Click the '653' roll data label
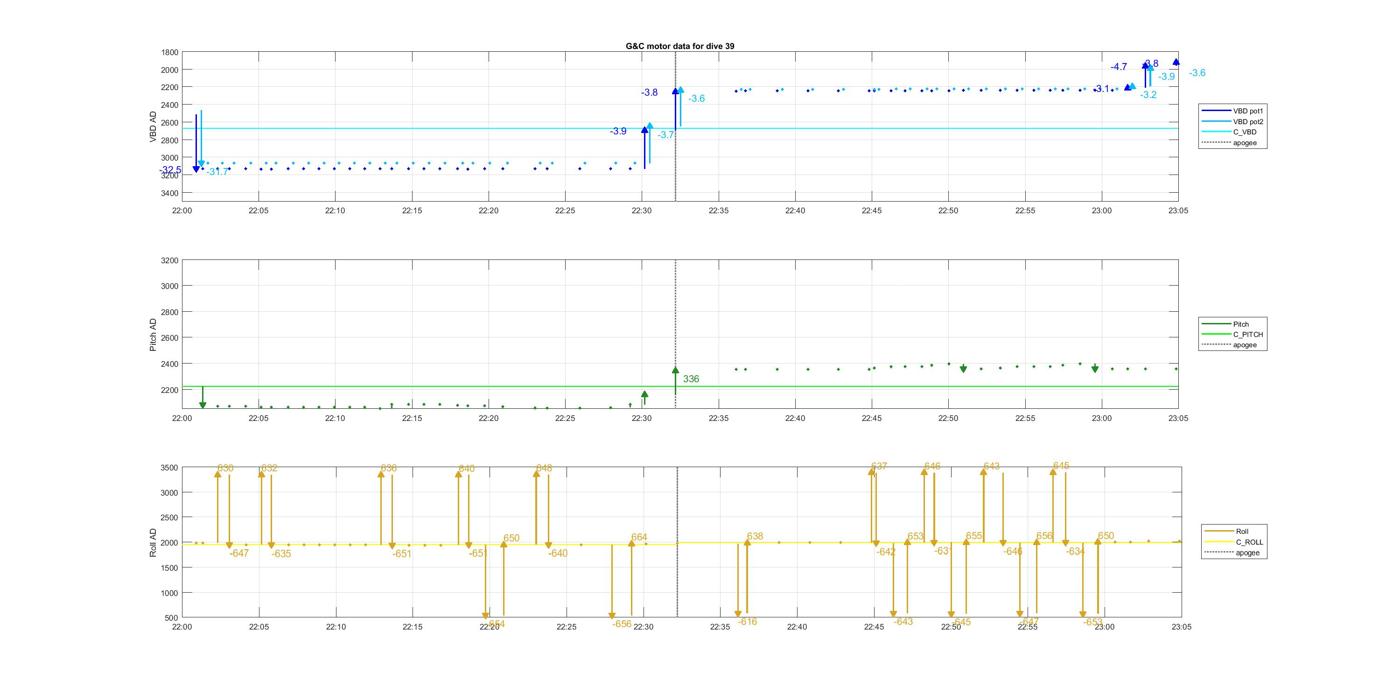The image size is (1400, 693). click(916, 537)
